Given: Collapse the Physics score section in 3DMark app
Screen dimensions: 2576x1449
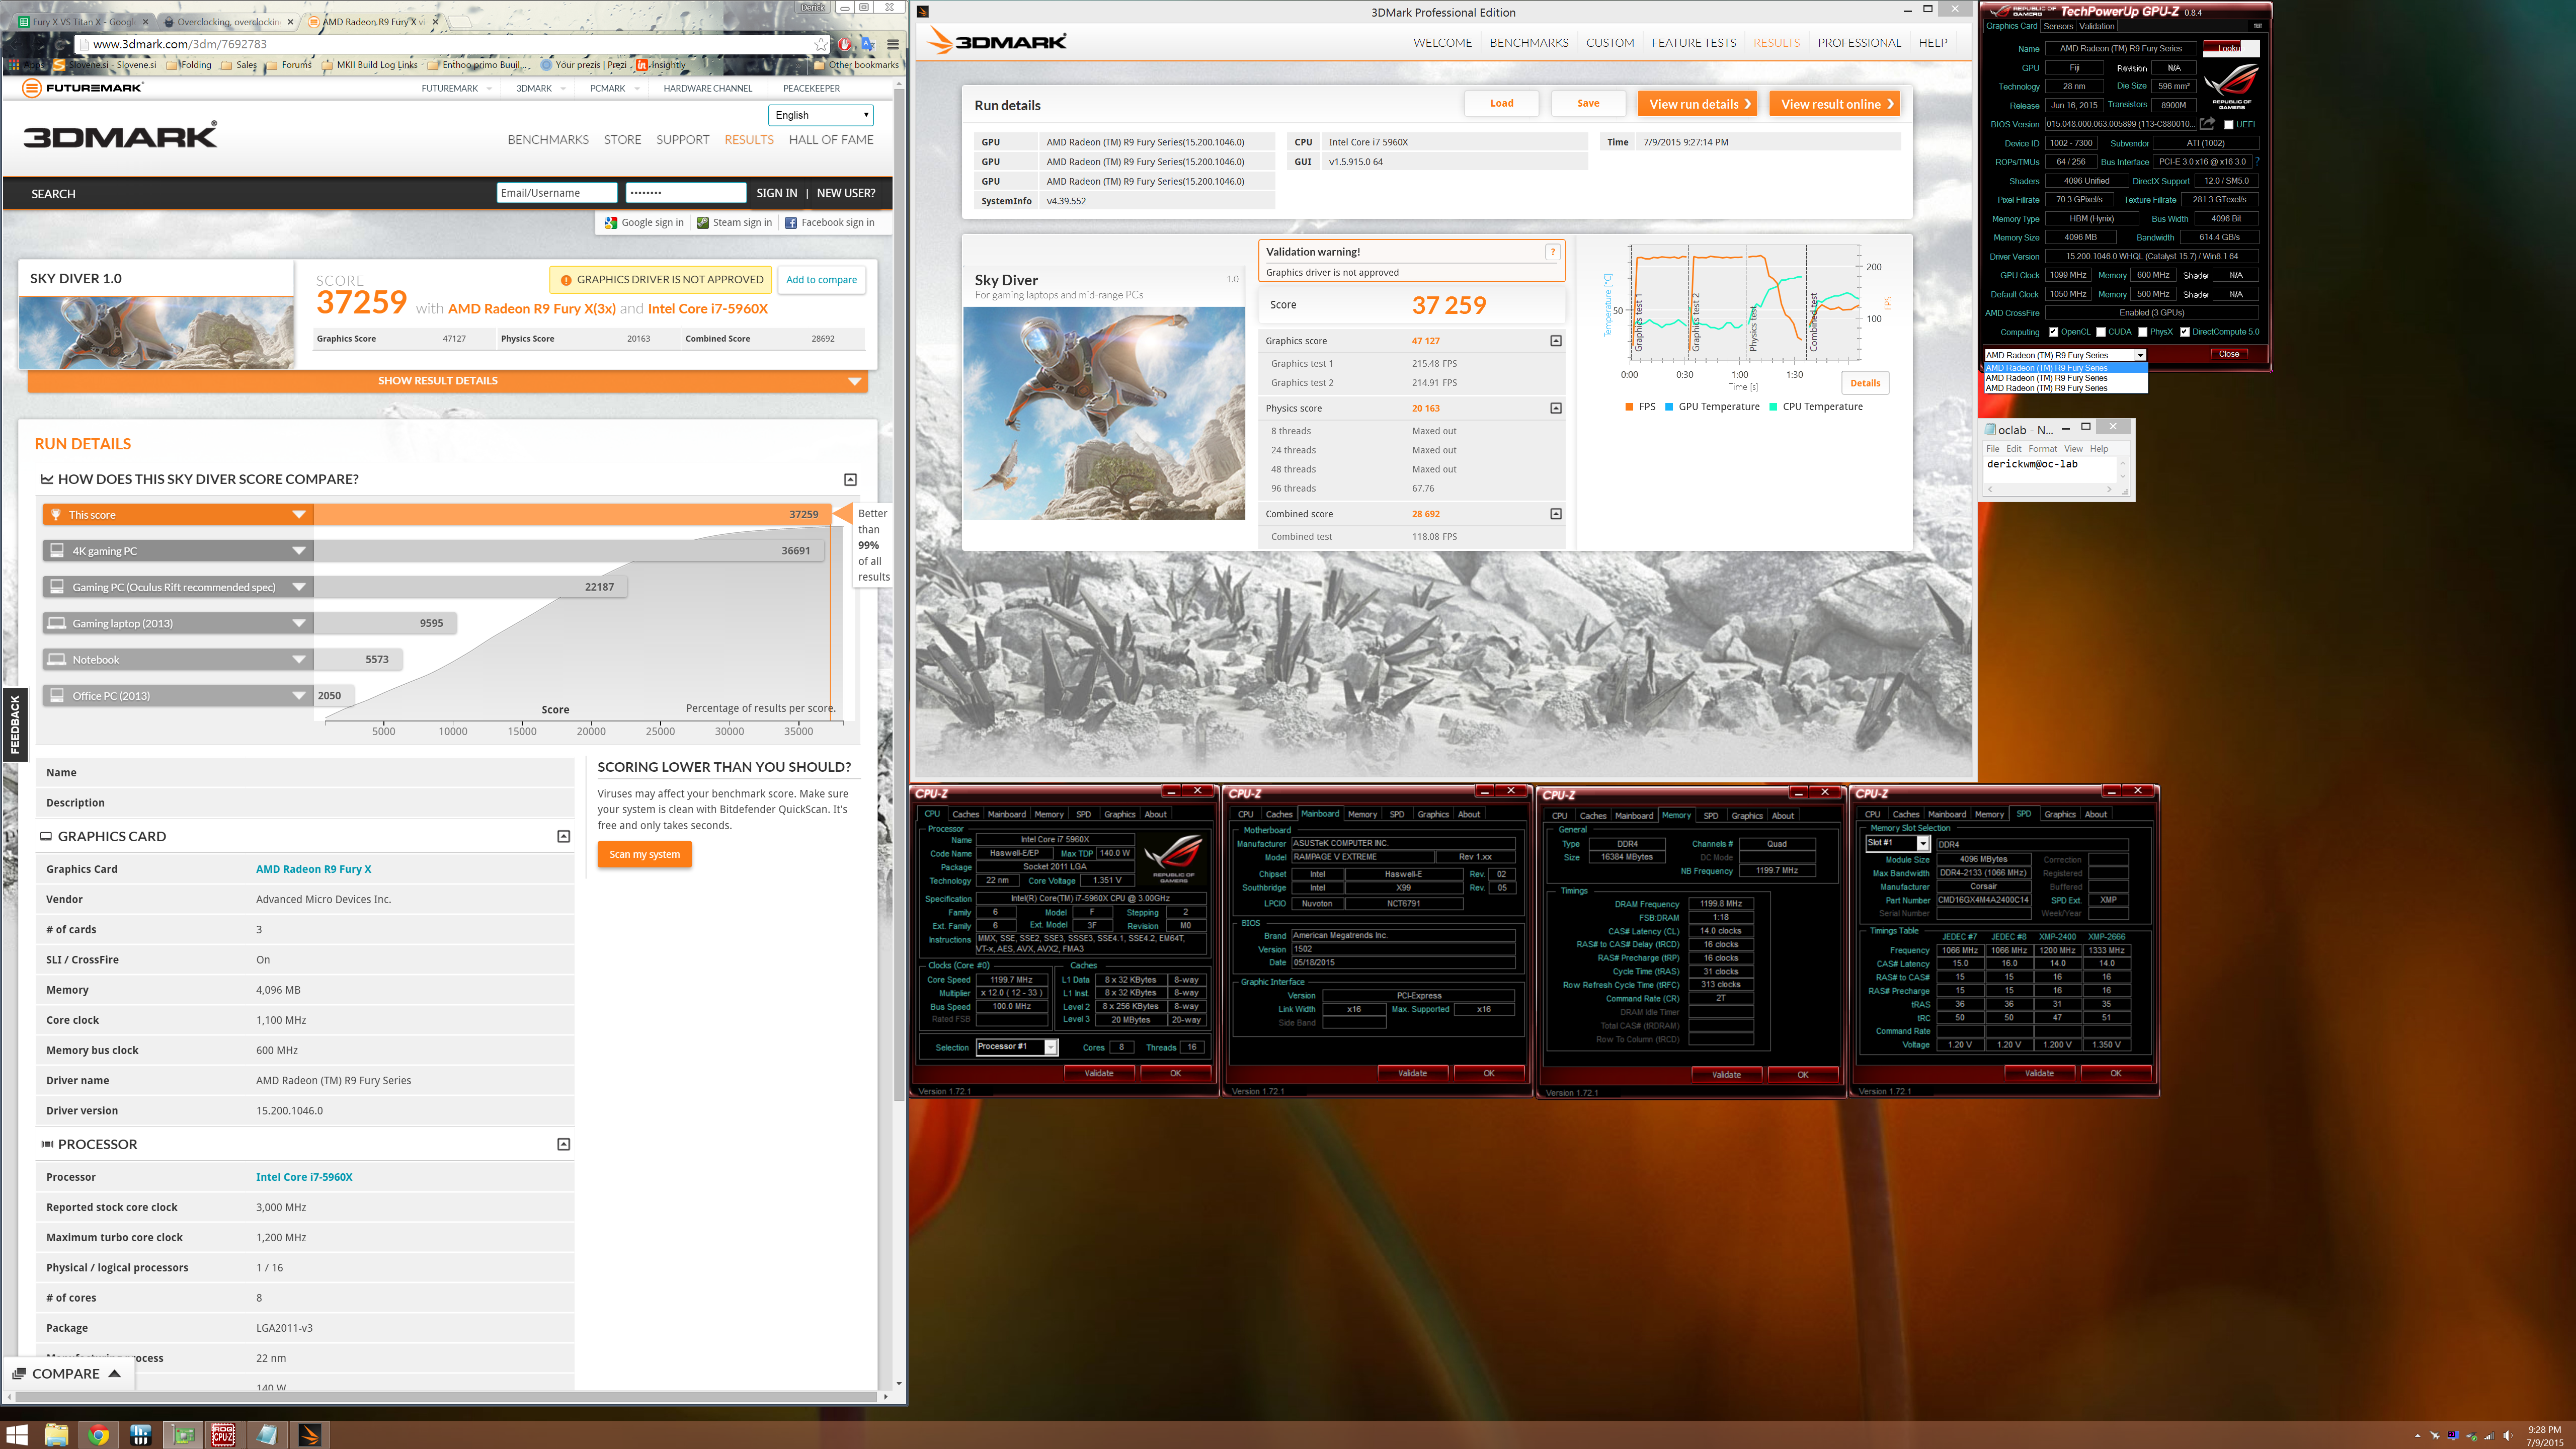Looking at the screenshot, I should pyautogui.click(x=1555, y=408).
